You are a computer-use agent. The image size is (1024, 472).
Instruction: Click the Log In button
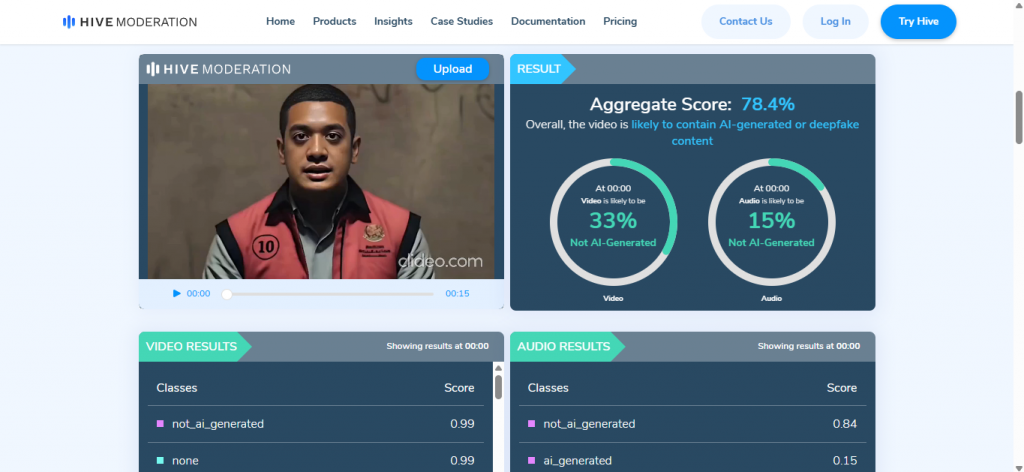(x=835, y=21)
